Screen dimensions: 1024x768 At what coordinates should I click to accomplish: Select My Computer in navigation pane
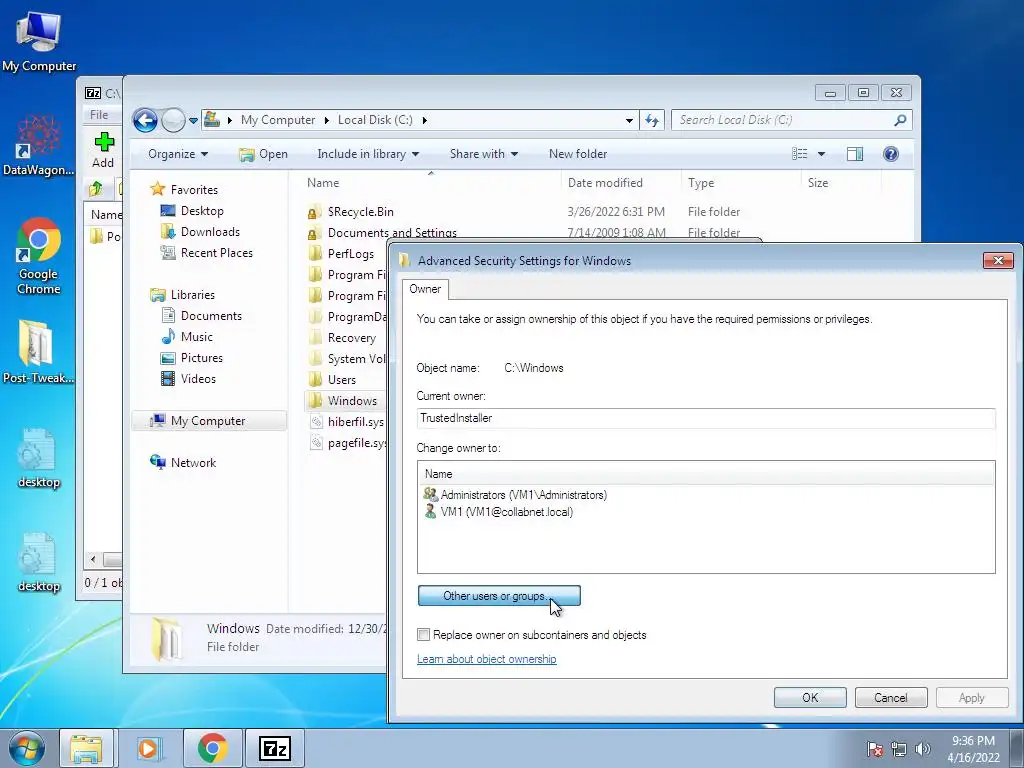pyautogui.click(x=208, y=421)
